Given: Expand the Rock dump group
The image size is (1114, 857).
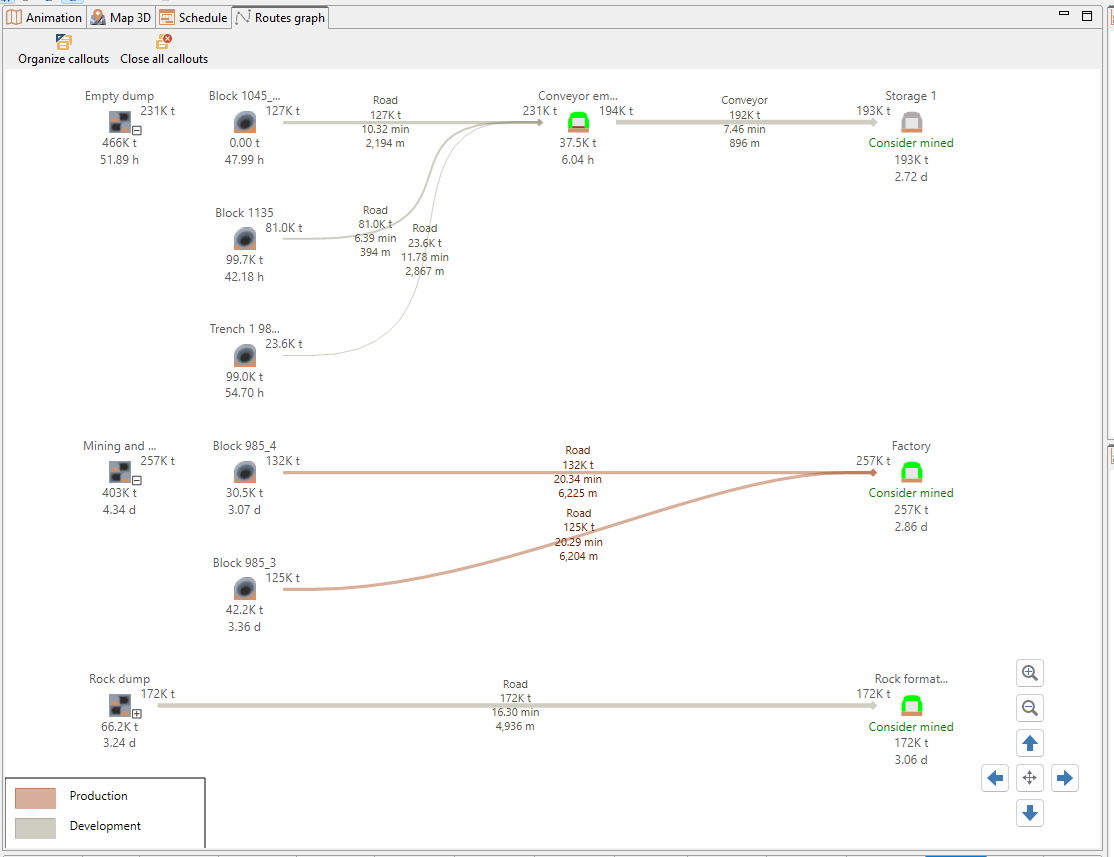Looking at the screenshot, I should click(137, 713).
